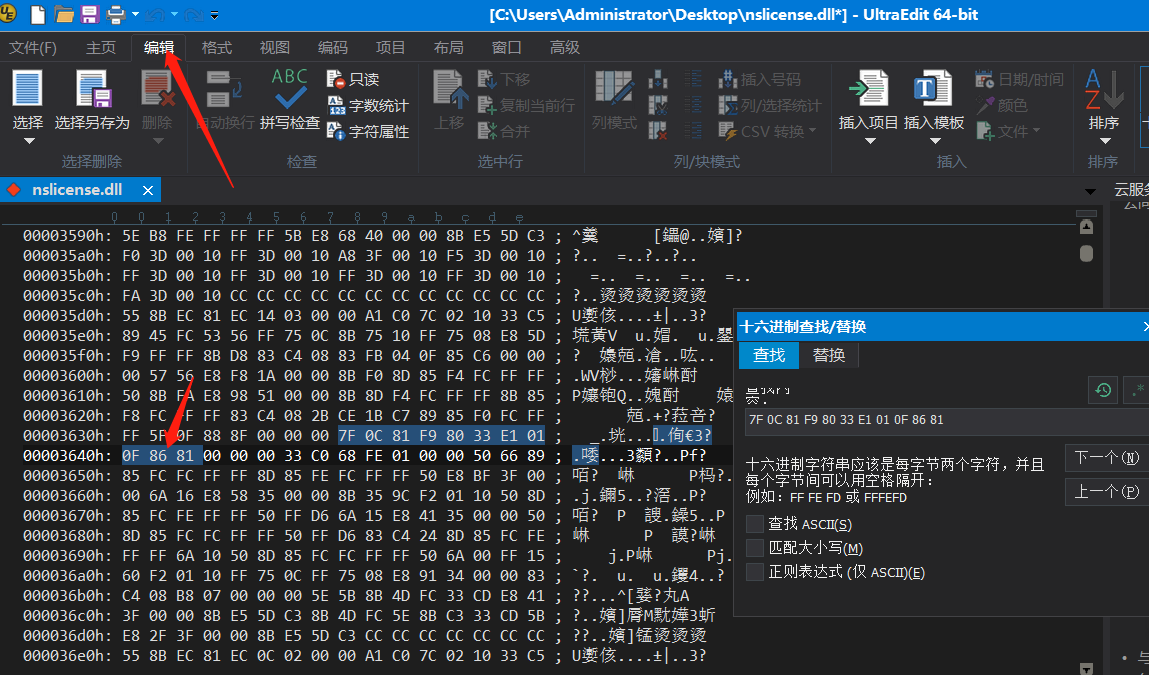The width and height of the screenshot is (1149, 675).
Task: Click the Open folder icon in title bar
Action: point(64,14)
